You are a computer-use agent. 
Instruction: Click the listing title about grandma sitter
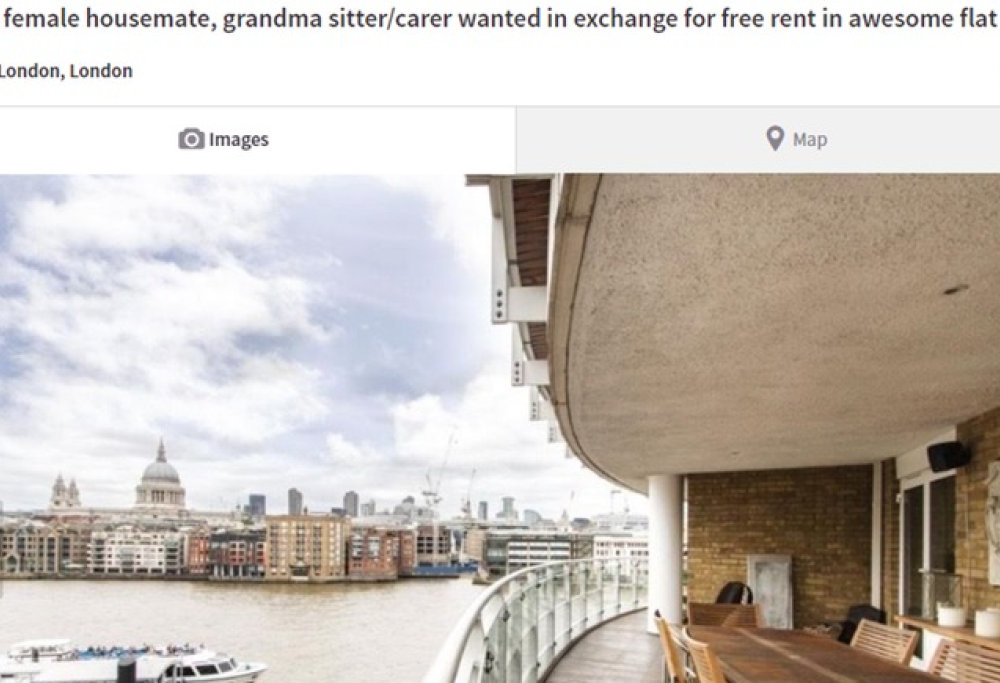point(500,18)
